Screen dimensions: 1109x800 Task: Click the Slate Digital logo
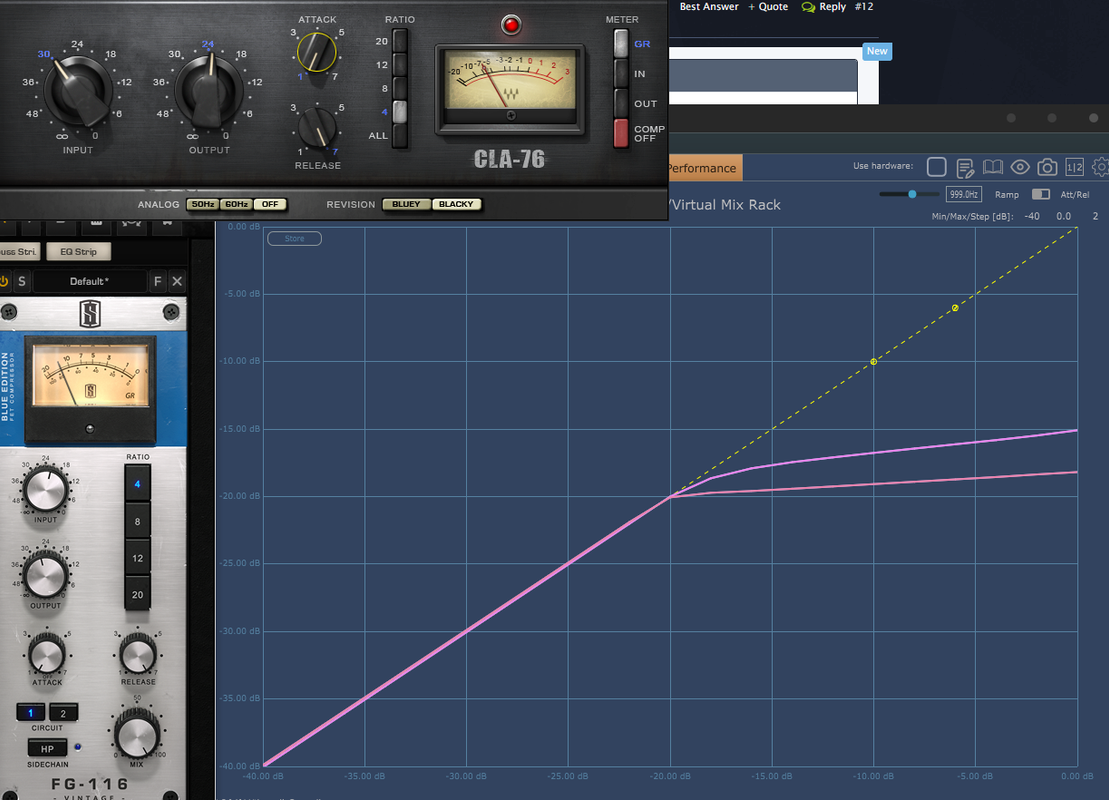(x=90, y=313)
